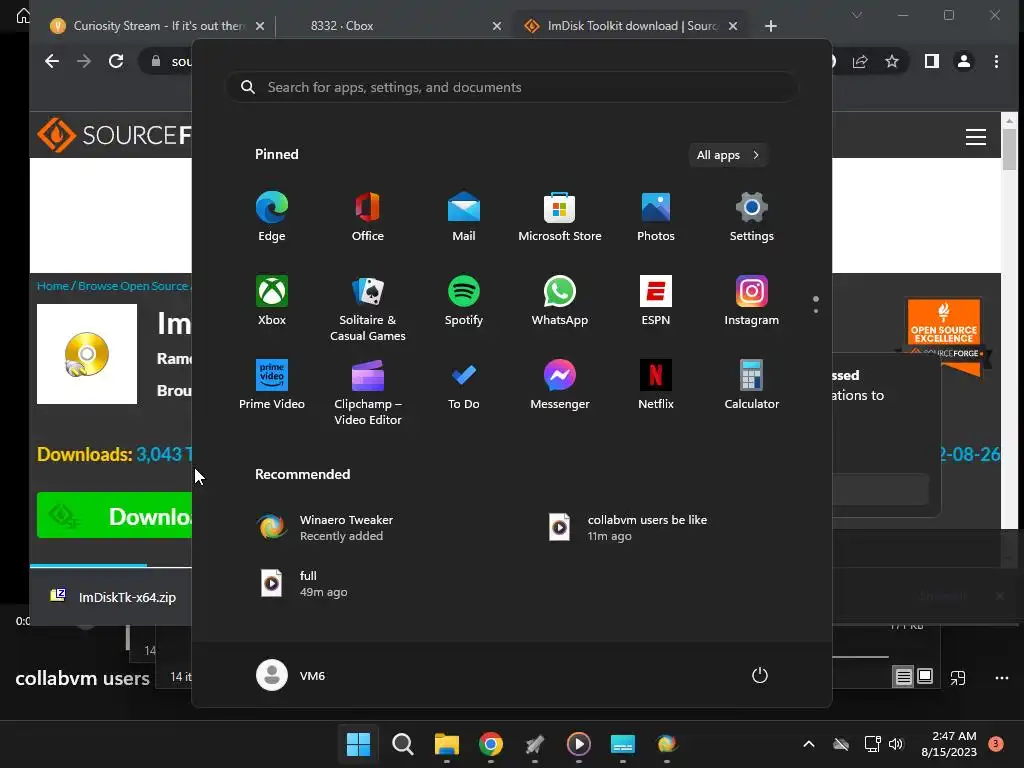Search Chrome tabs with the chevron

pos(857,15)
